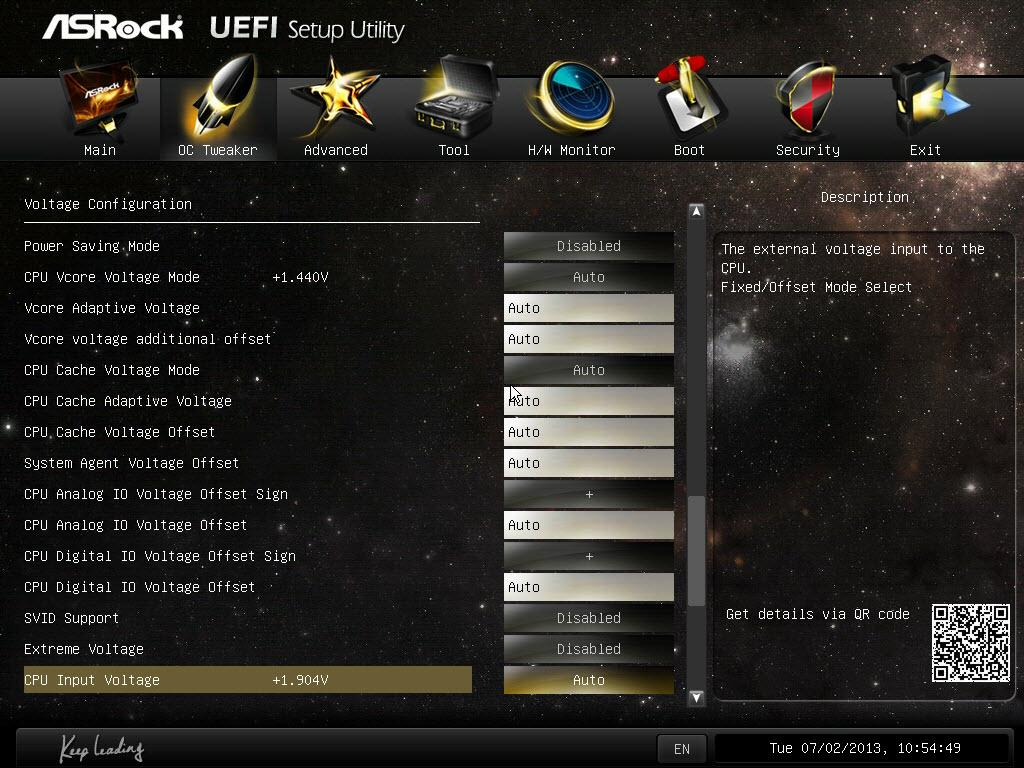Switch to the OC Tweaker tab label
This screenshot has height=768, width=1024.
[218, 150]
